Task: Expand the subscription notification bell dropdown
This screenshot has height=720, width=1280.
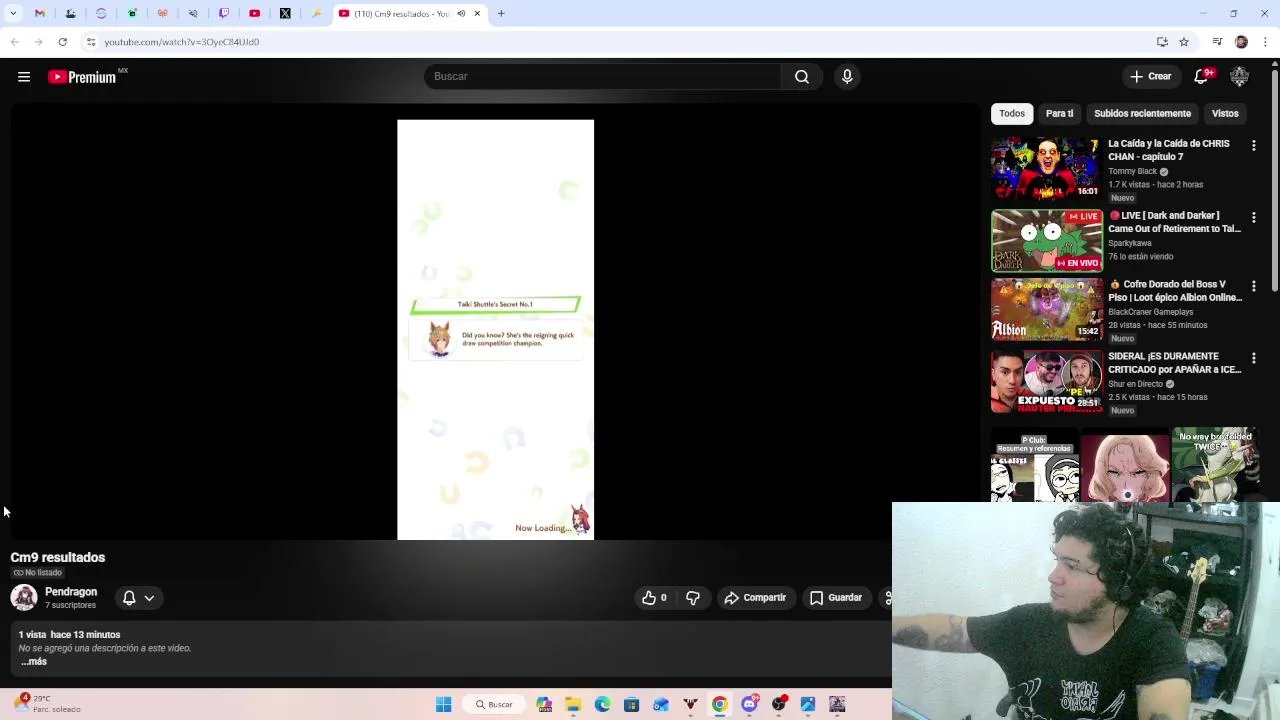Action: click(138, 598)
